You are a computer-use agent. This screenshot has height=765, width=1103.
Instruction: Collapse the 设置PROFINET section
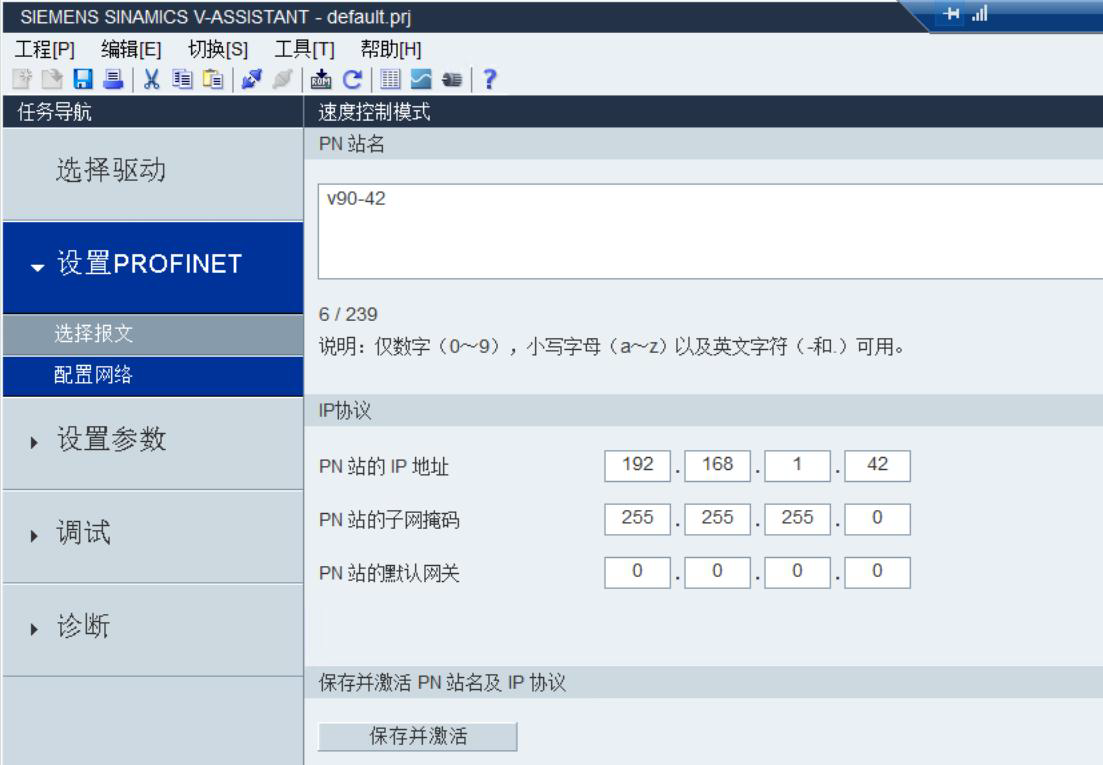(153, 267)
